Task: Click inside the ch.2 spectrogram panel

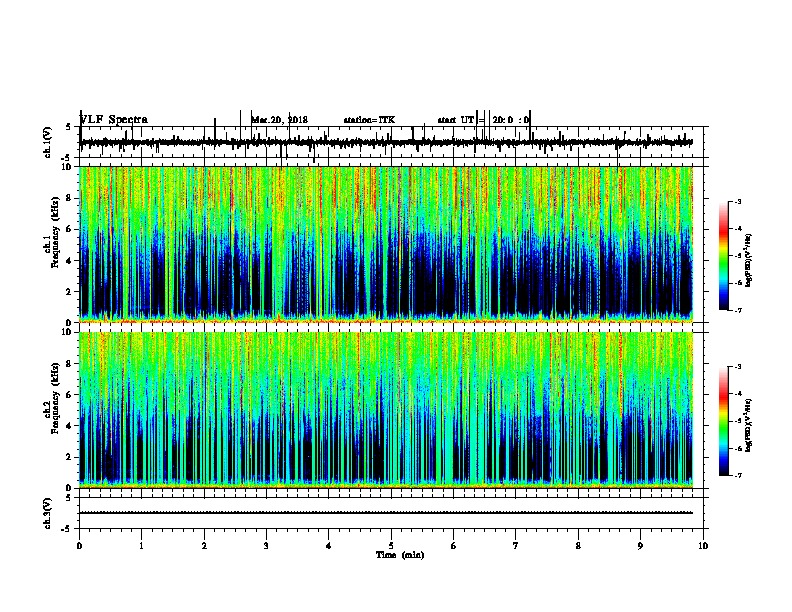Action: (386, 410)
